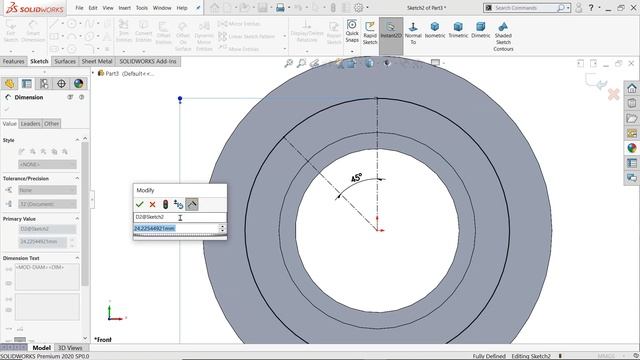Open the PropertyManager tab icon

27,84
